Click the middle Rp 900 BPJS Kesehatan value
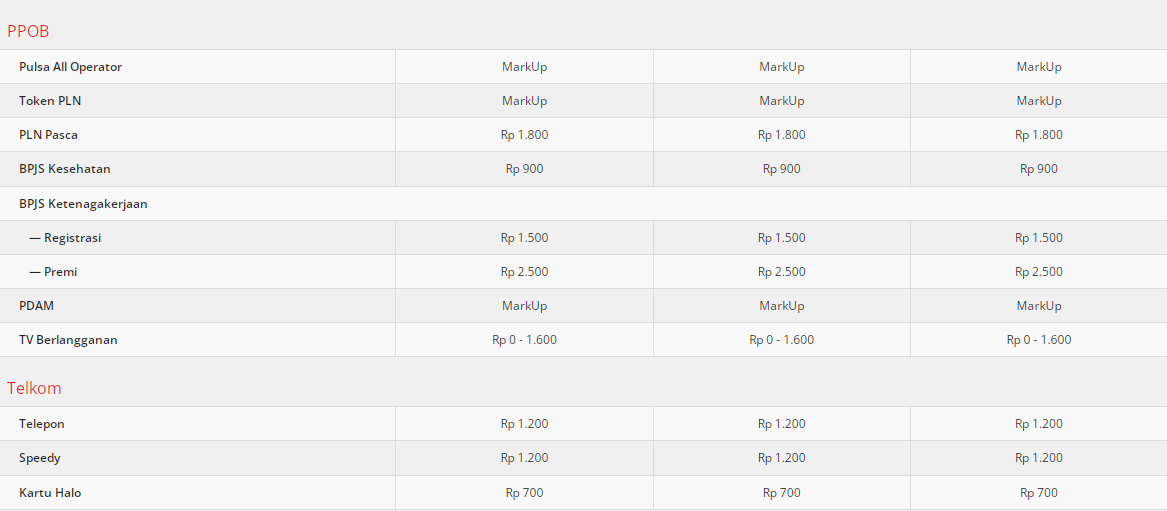1167x511 pixels. pyautogui.click(x=782, y=169)
